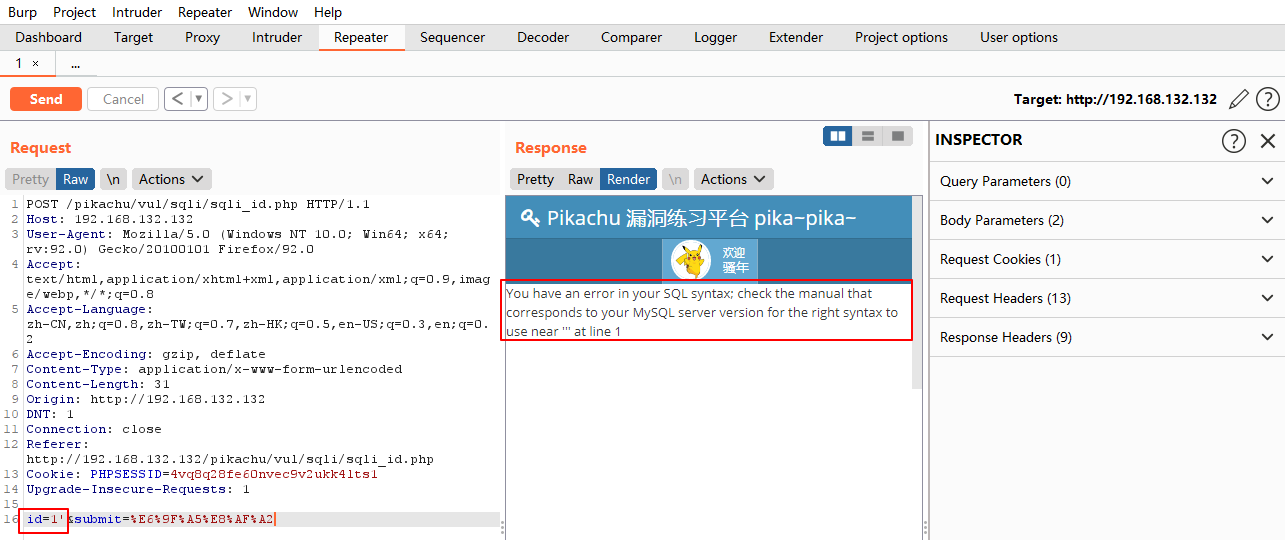Switch to the Logger tab
Screen dimensions: 1285x540
coord(715,37)
